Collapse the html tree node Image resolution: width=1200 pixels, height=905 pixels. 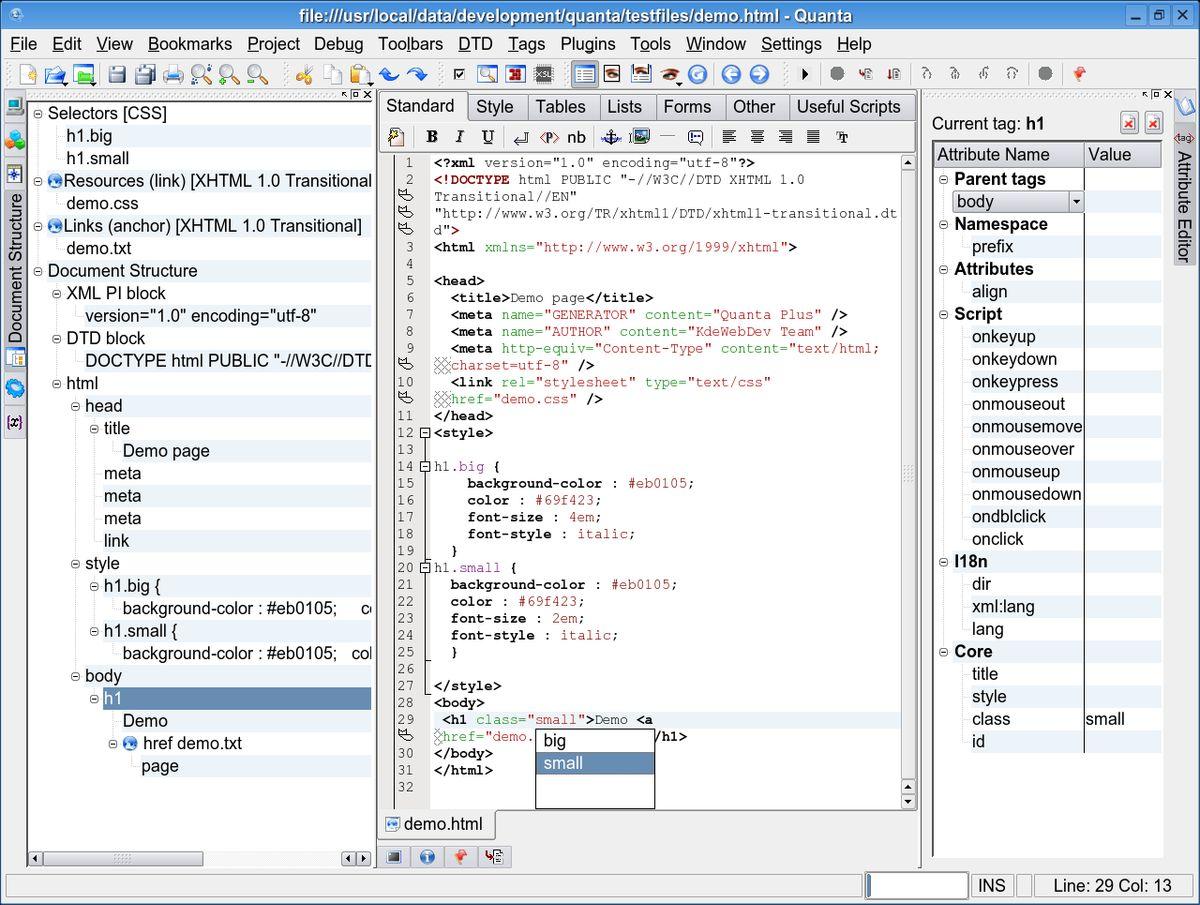click(57, 383)
